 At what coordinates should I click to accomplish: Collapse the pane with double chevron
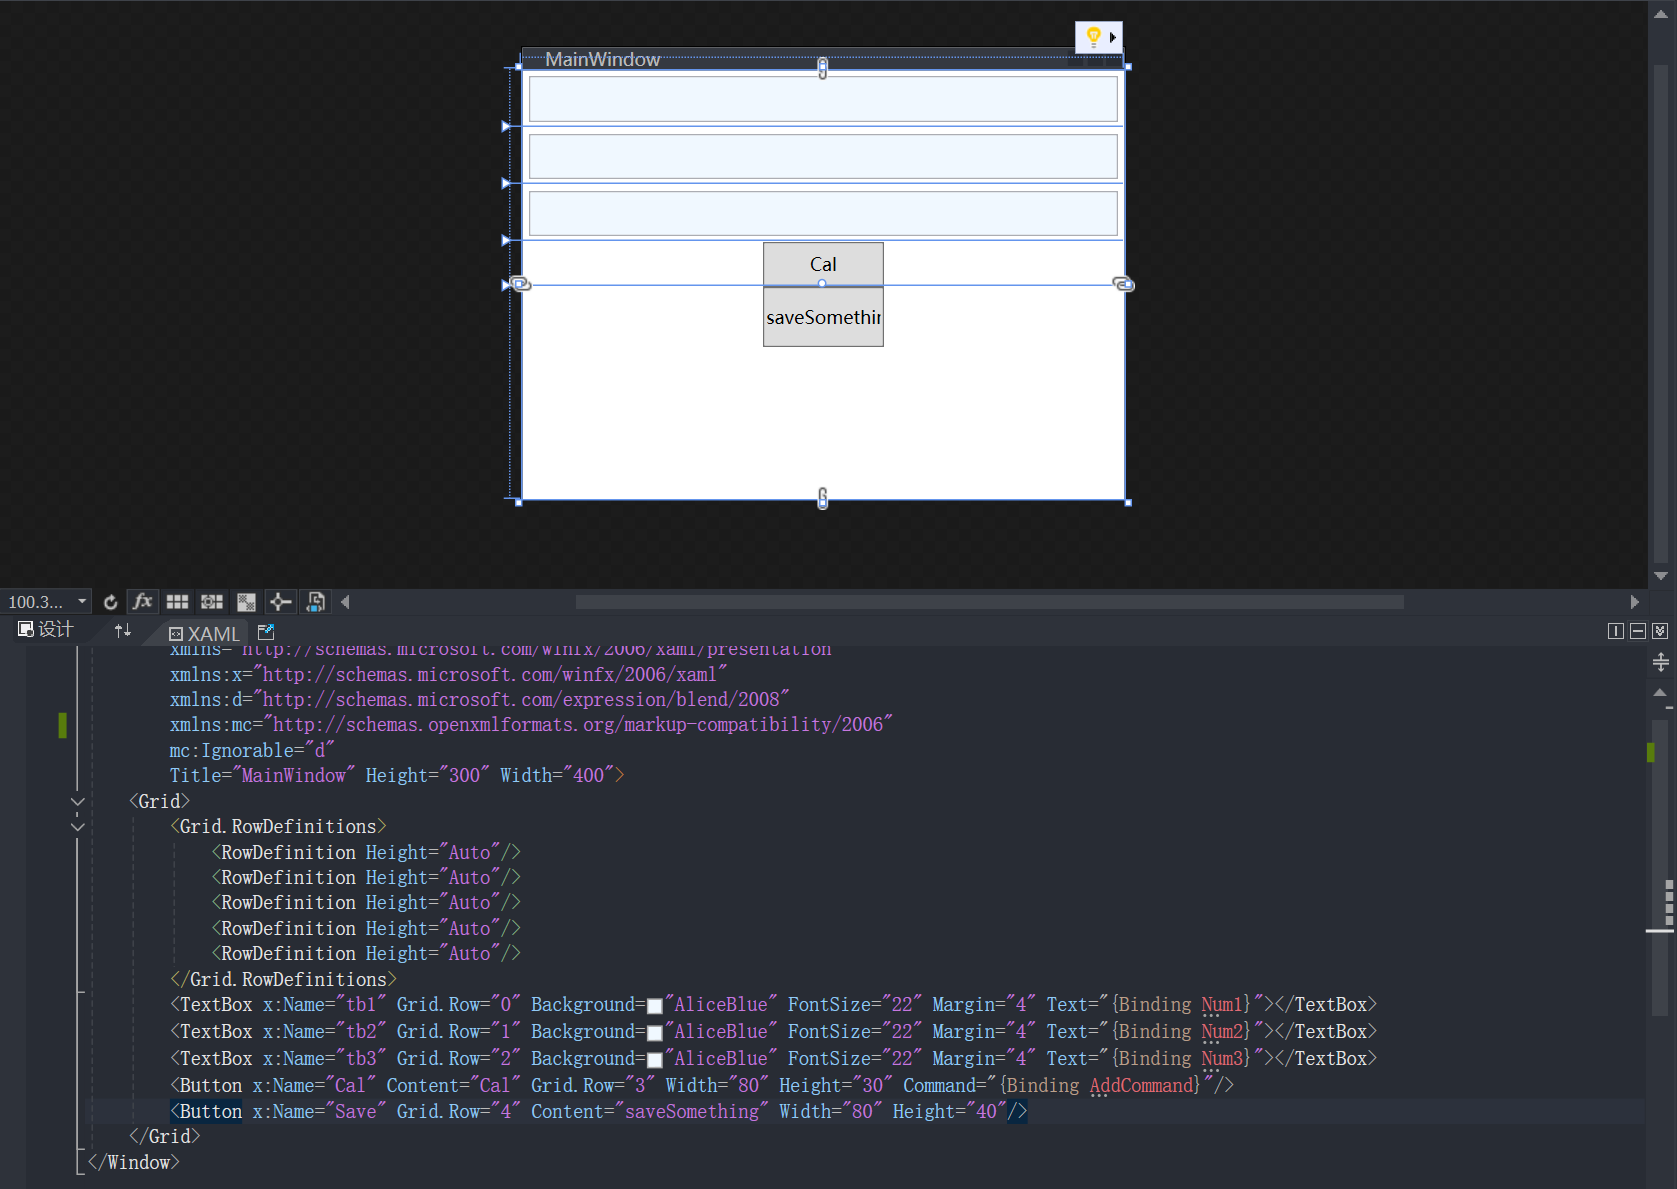tap(1660, 631)
